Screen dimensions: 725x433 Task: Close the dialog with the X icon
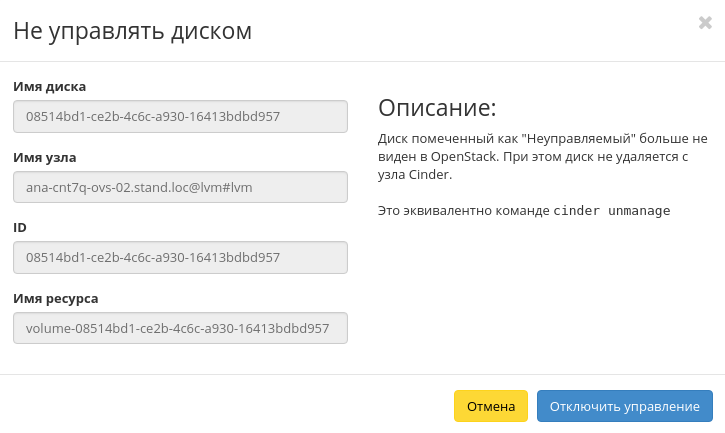tap(705, 23)
